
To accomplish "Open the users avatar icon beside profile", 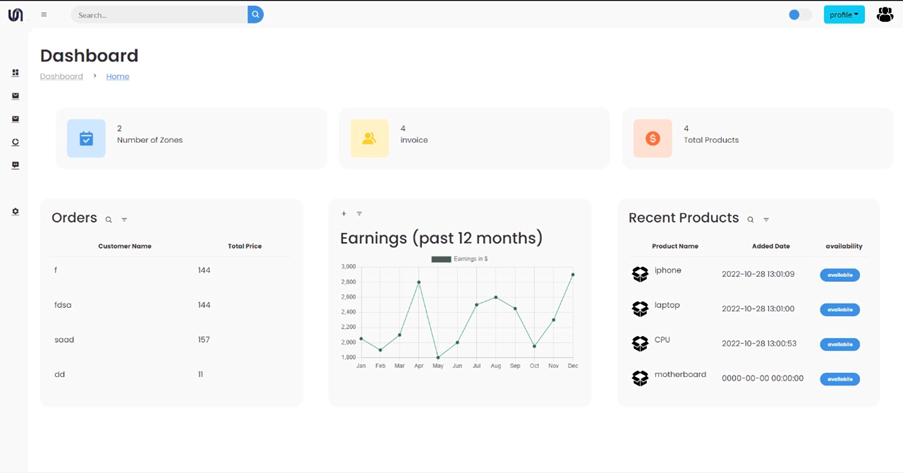I will tap(885, 14).
